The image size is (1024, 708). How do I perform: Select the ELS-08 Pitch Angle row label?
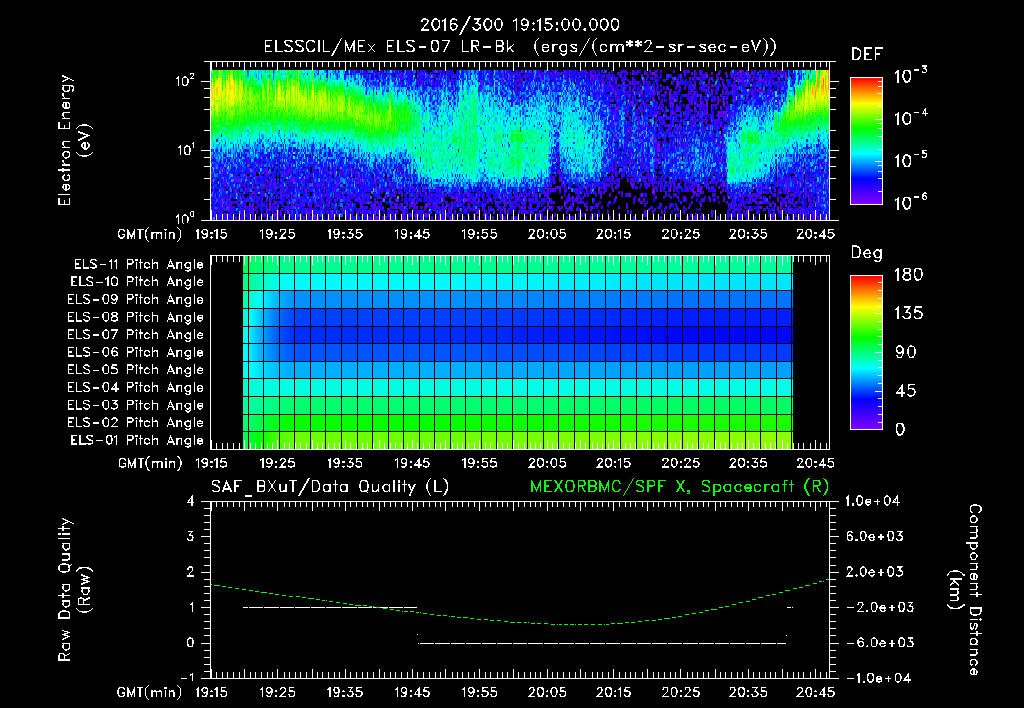135,317
